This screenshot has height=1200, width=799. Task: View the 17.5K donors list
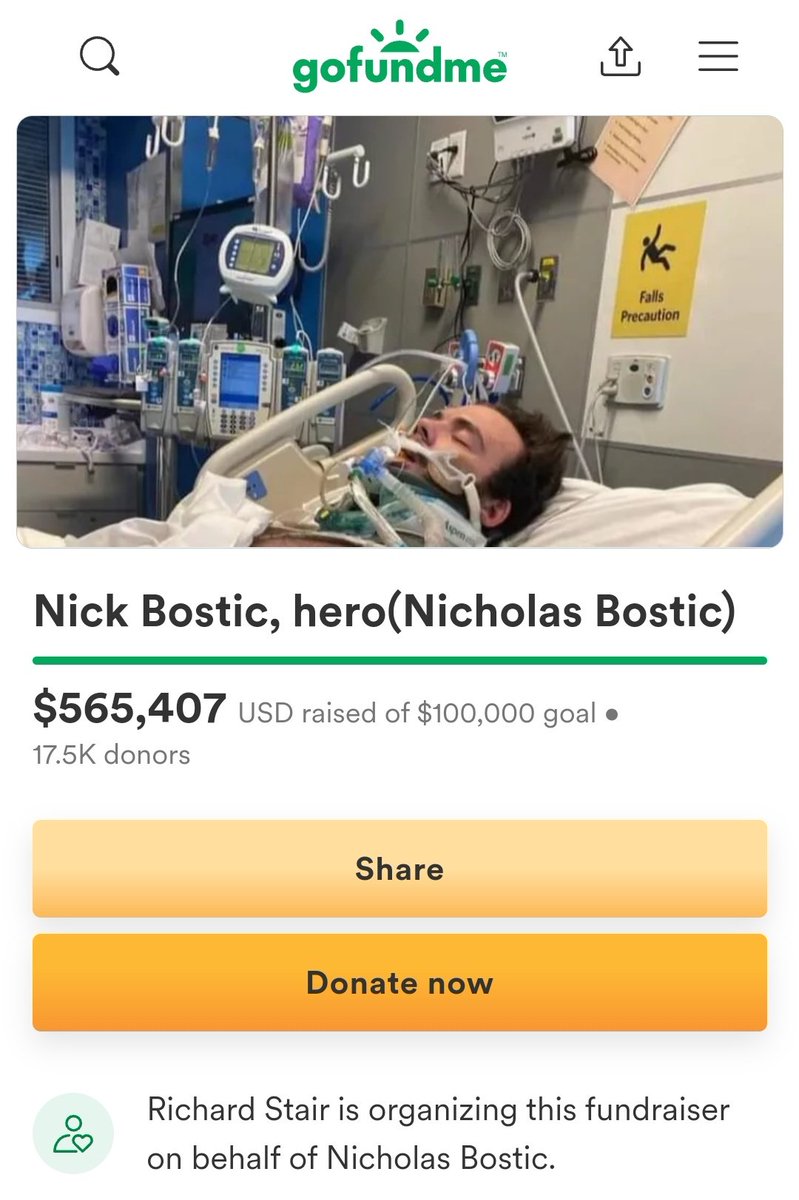point(111,755)
